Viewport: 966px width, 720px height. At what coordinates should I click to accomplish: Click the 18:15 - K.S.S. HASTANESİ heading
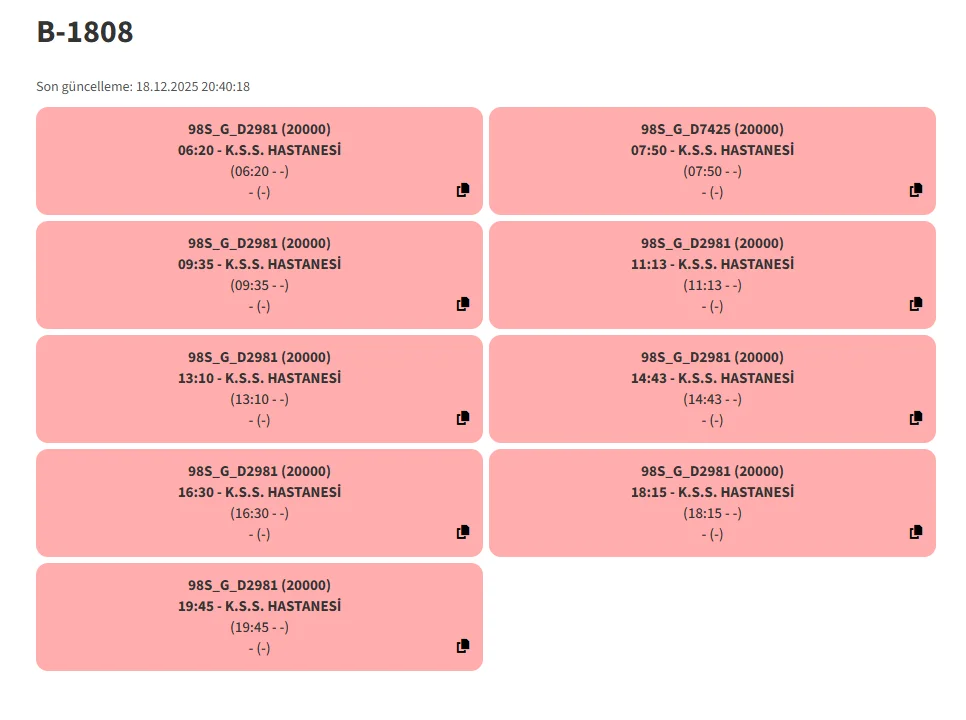(712, 492)
